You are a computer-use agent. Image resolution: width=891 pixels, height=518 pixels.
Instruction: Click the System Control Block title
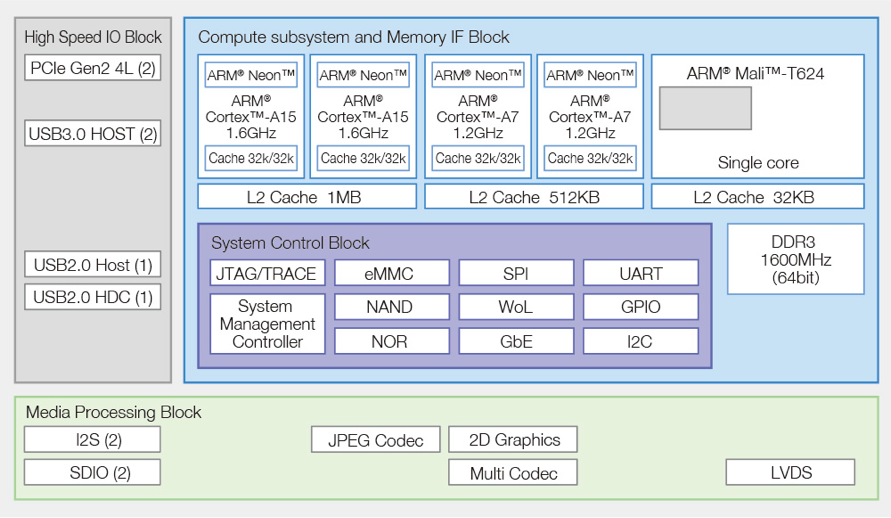pos(290,243)
